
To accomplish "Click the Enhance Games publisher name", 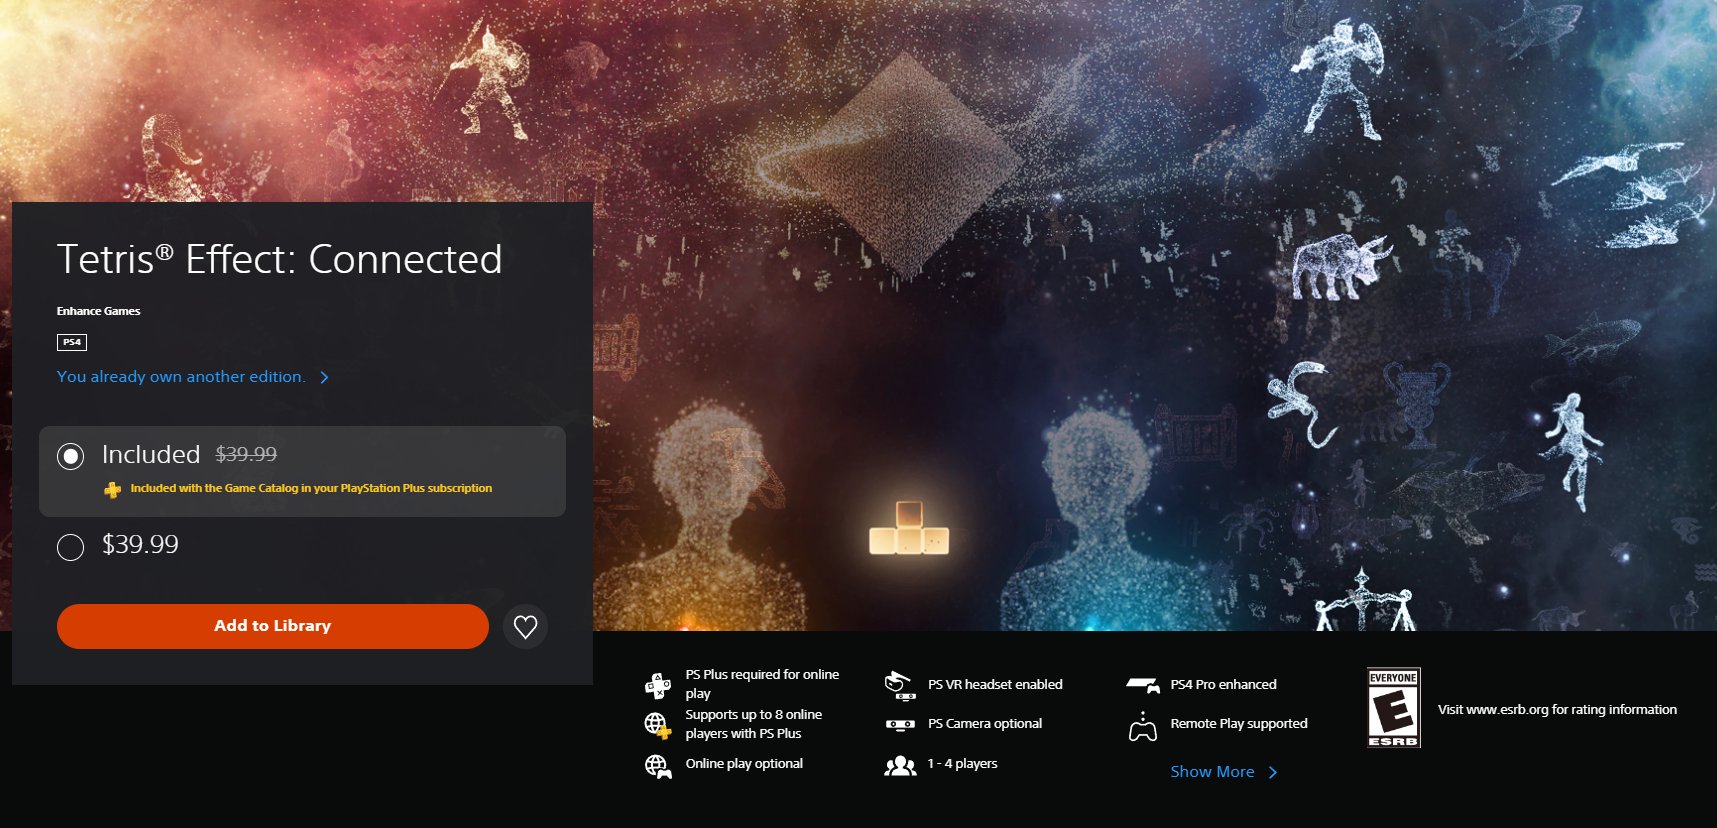I will coord(98,311).
